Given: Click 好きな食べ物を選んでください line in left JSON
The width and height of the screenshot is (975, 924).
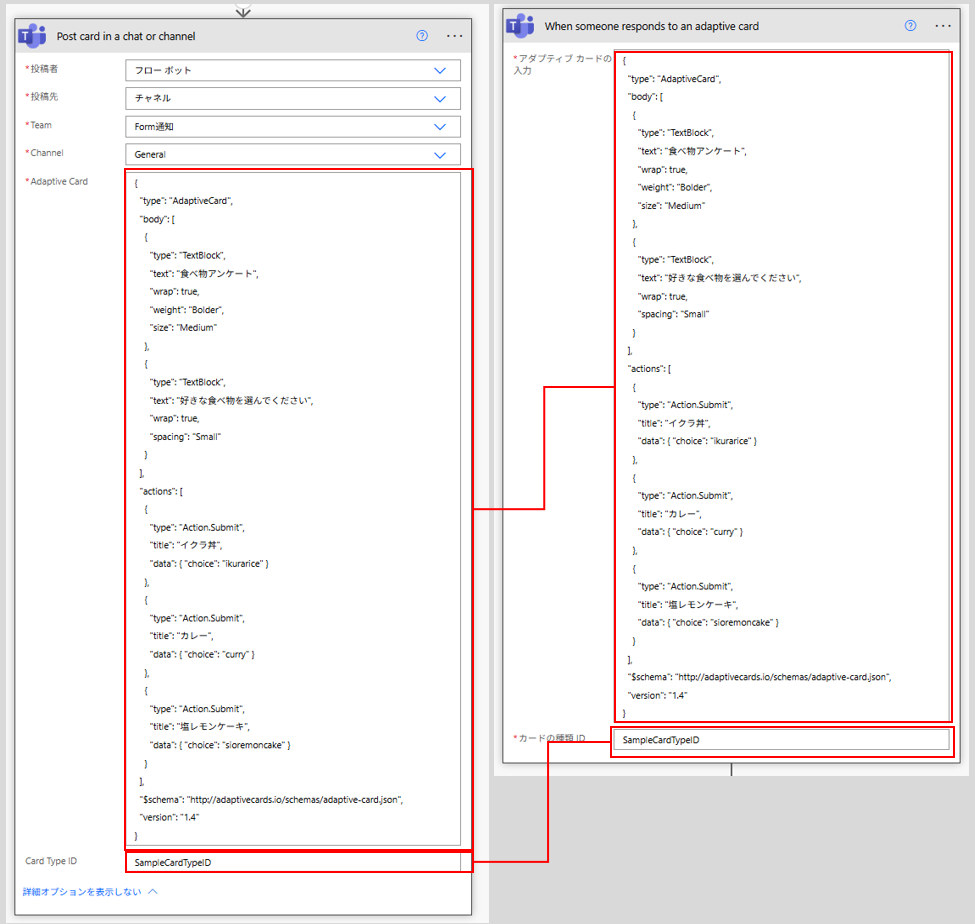Looking at the screenshot, I should 231,400.
